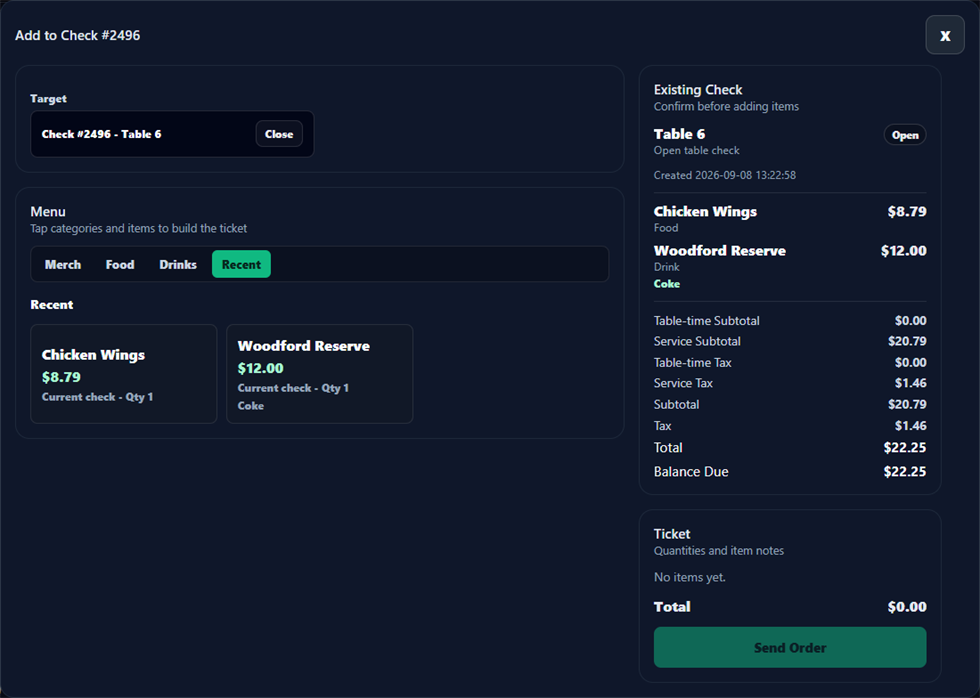Click the Woodford Reserve line in Existing Check
980x698 pixels.
(790, 266)
